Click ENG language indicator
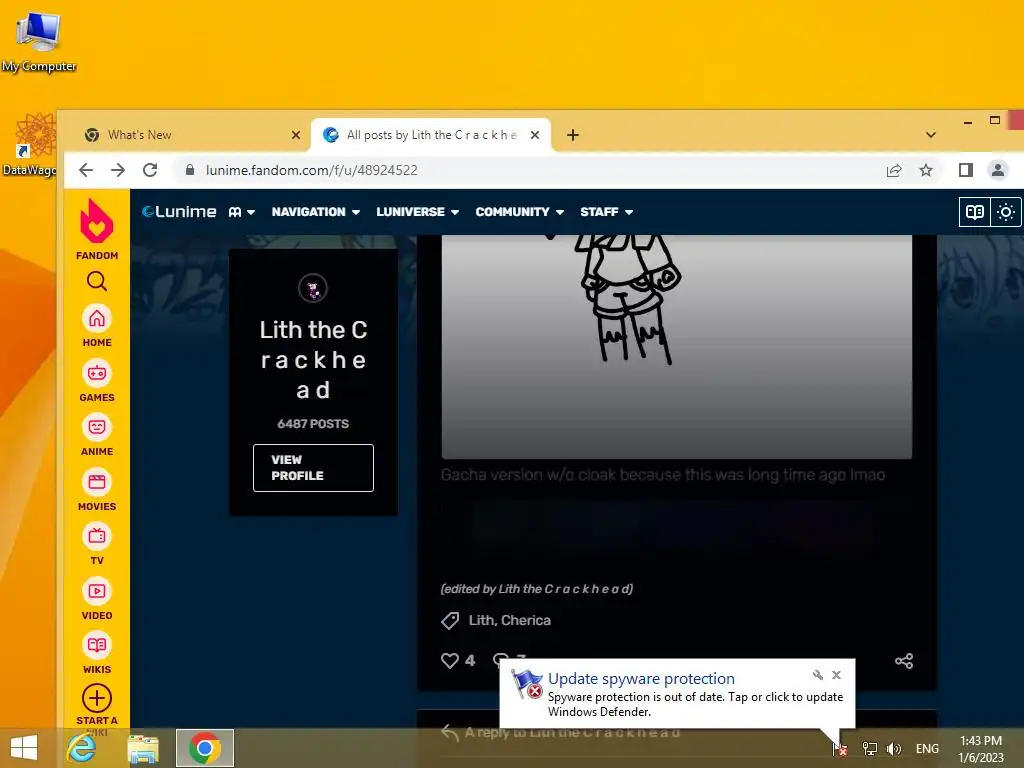The height and width of the screenshot is (768, 1024). pos(927,748)
